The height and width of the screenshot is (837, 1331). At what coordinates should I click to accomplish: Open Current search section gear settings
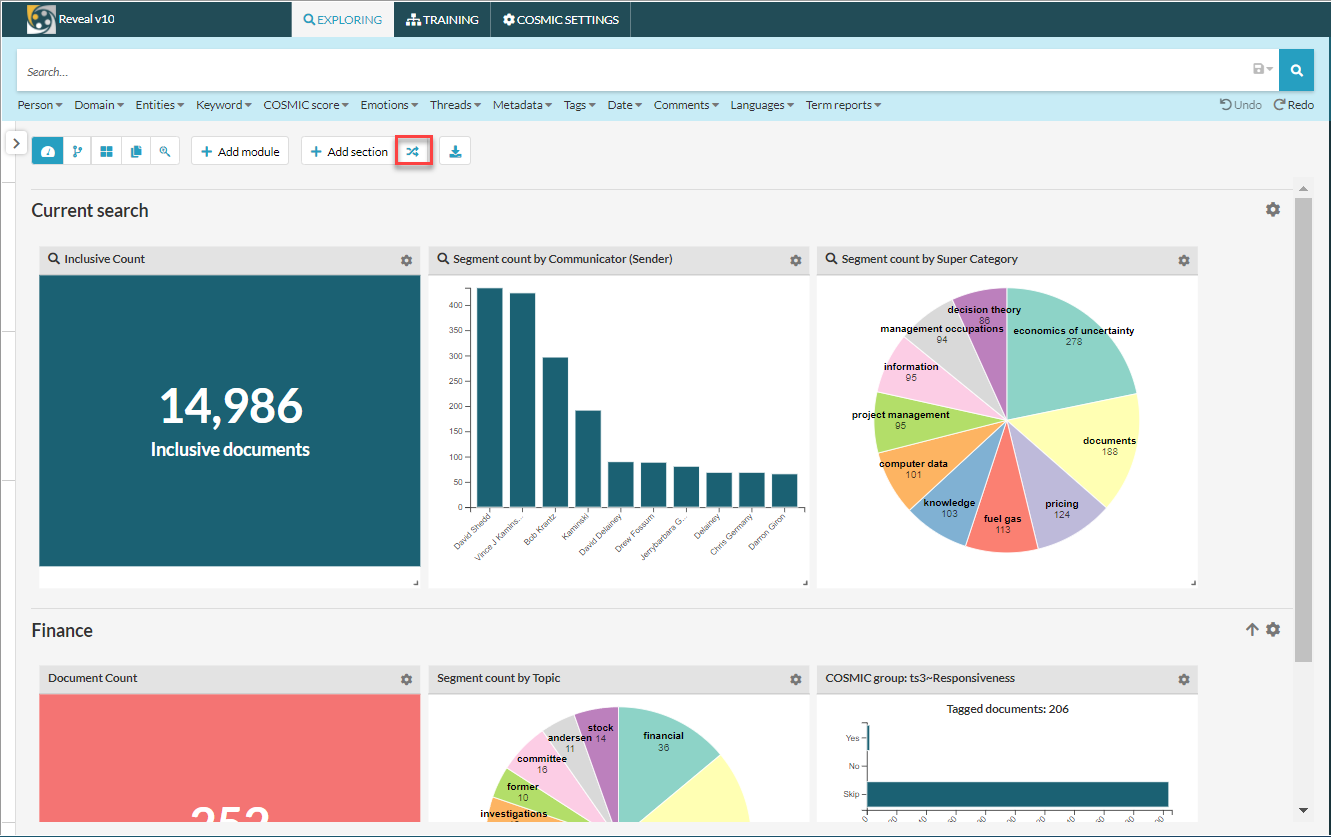tap(1273, 210)
